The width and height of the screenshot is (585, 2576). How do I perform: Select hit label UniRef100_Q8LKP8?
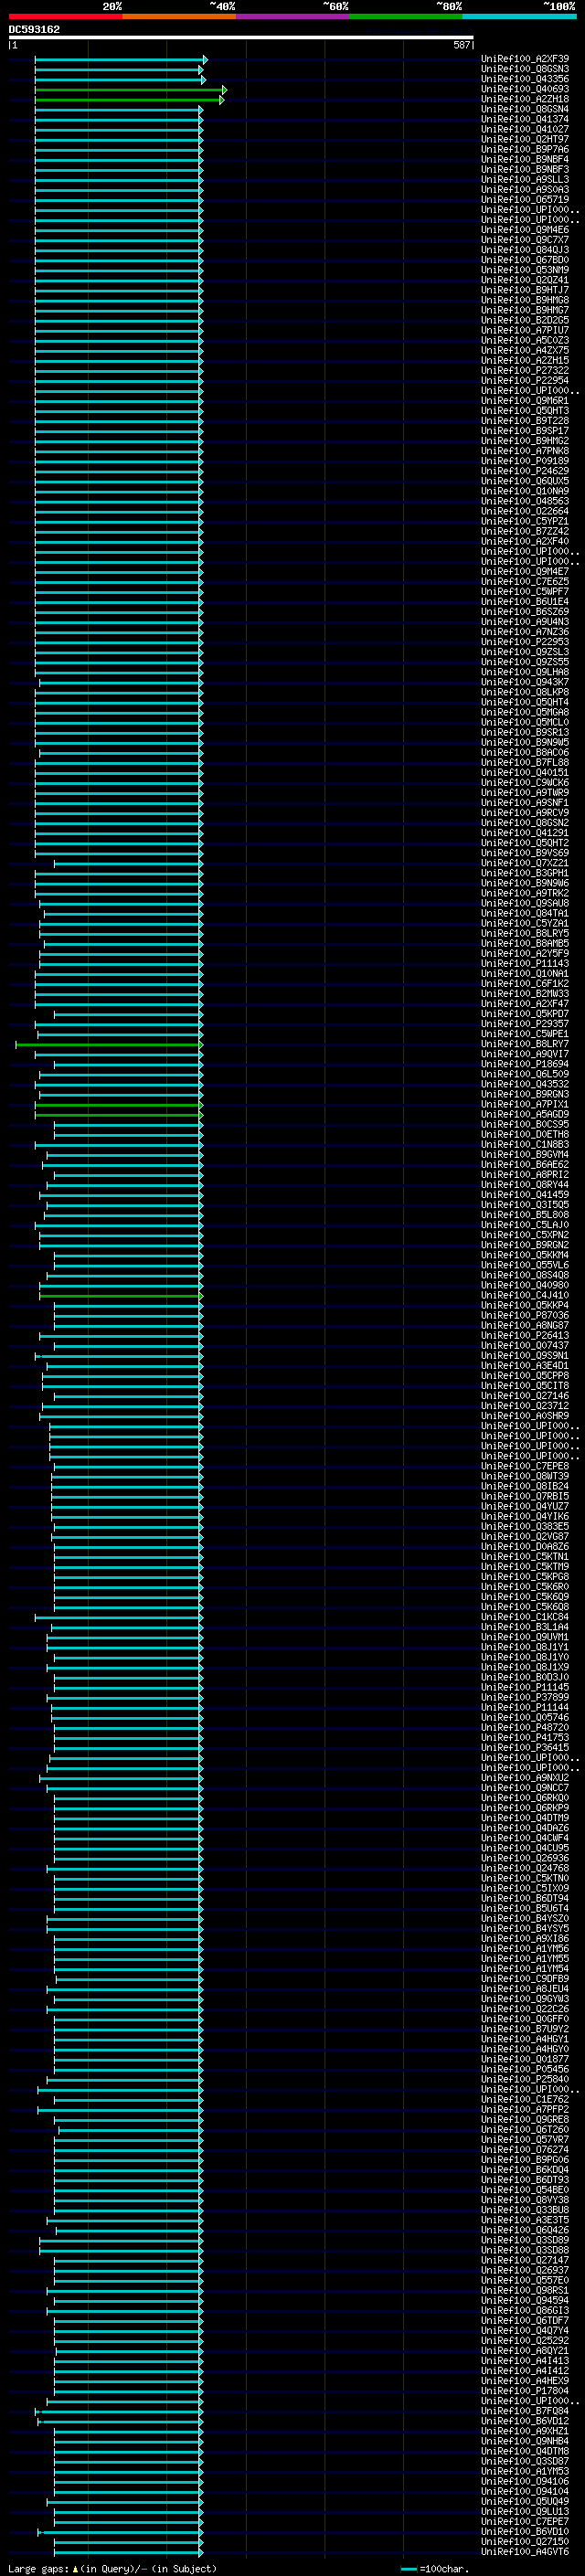pyautogui.click(x=525, y=692)
